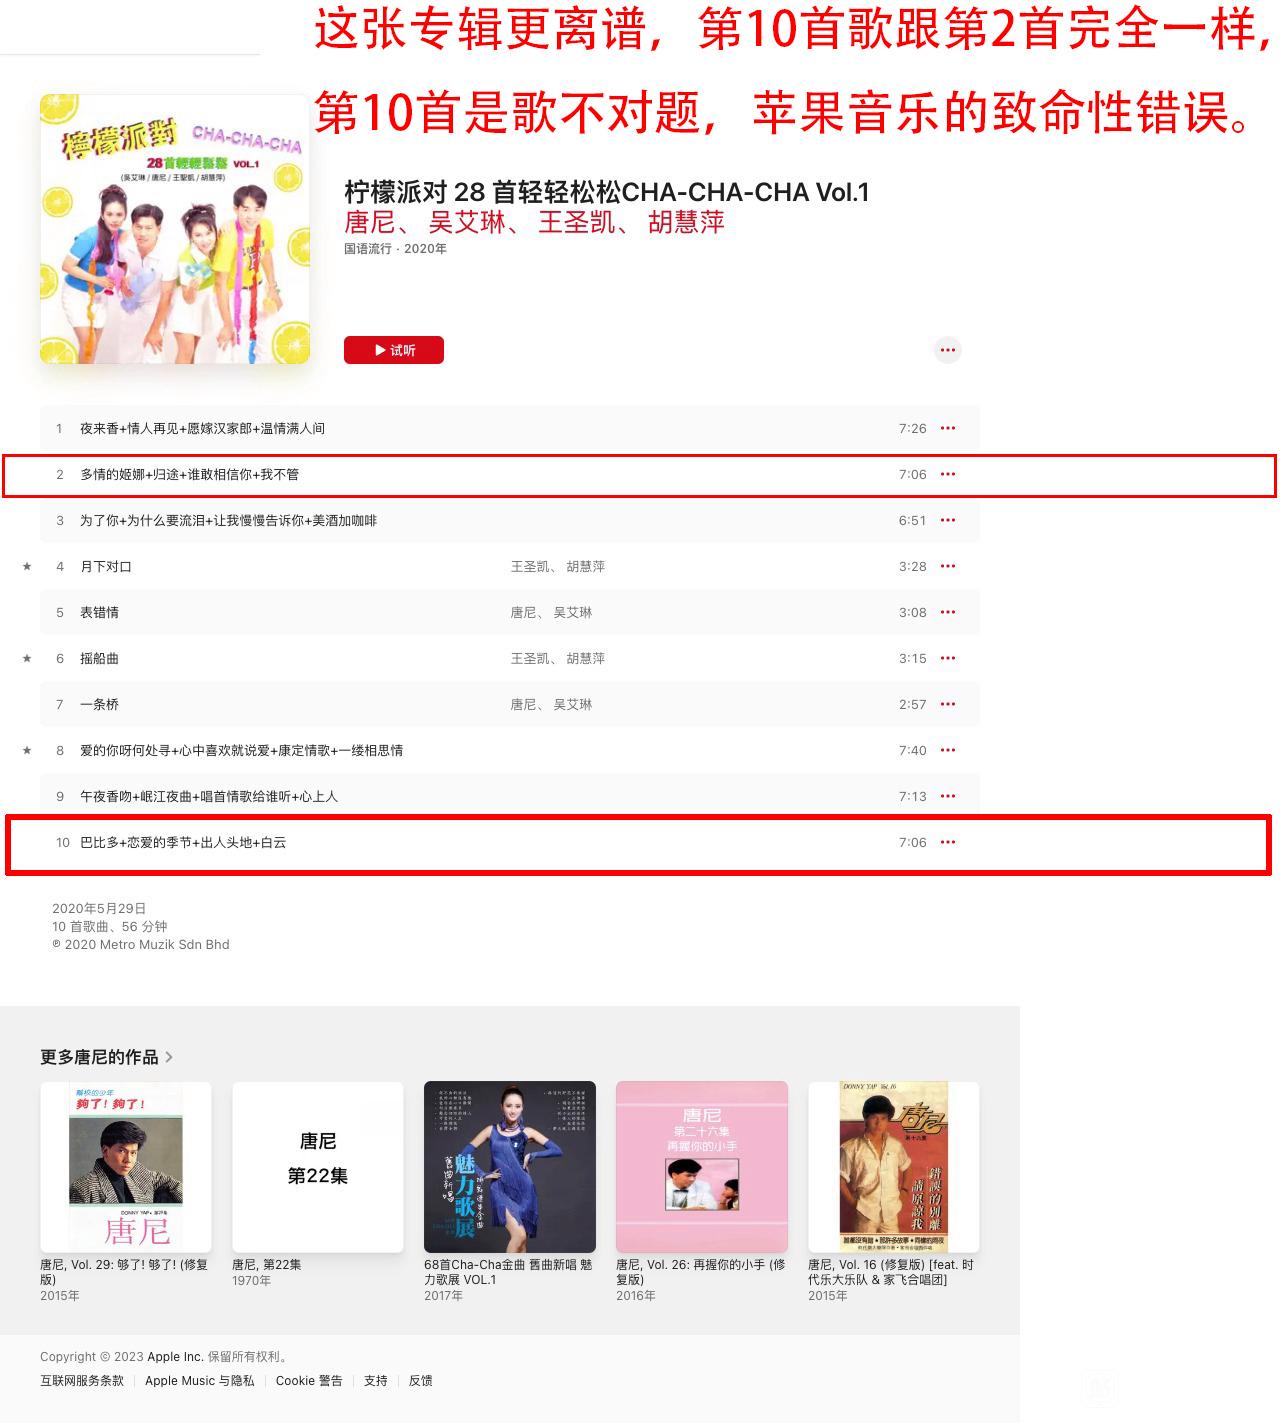Open artist link 吴艾琳 in album header
This screenshot has width=1280, height=1423.
(467, 222)
